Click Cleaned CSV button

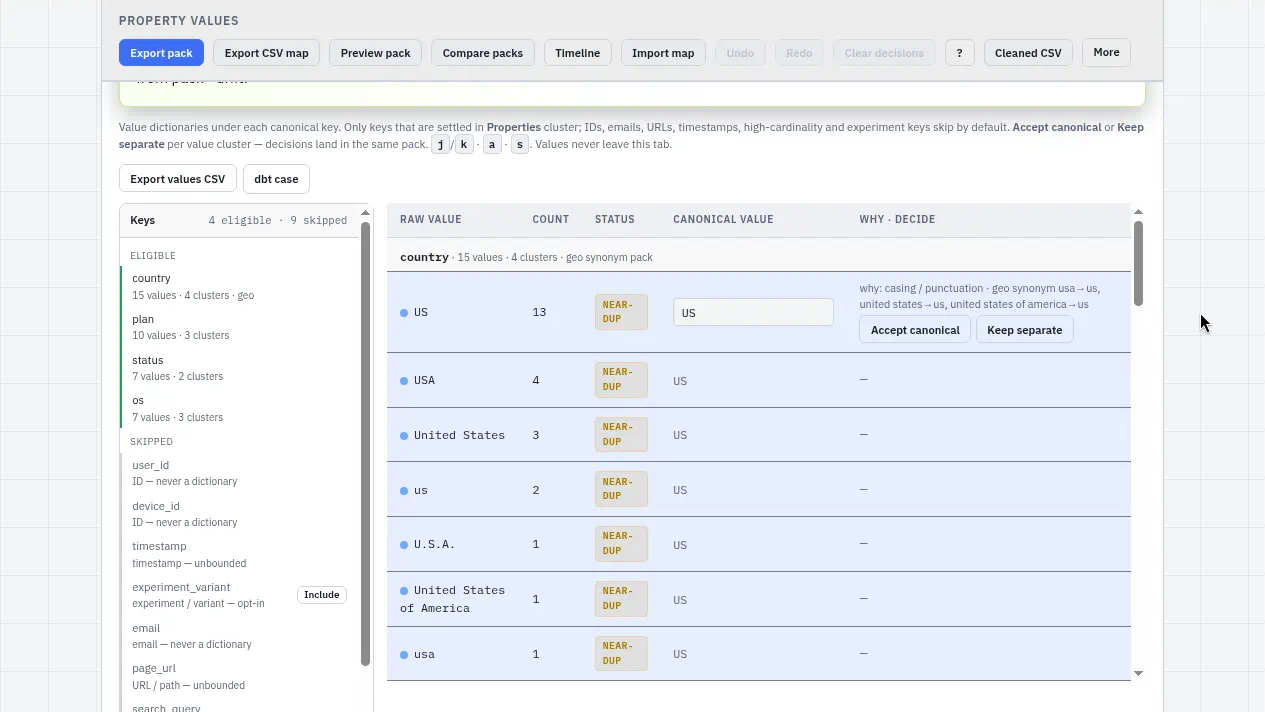pos(1028,53)
